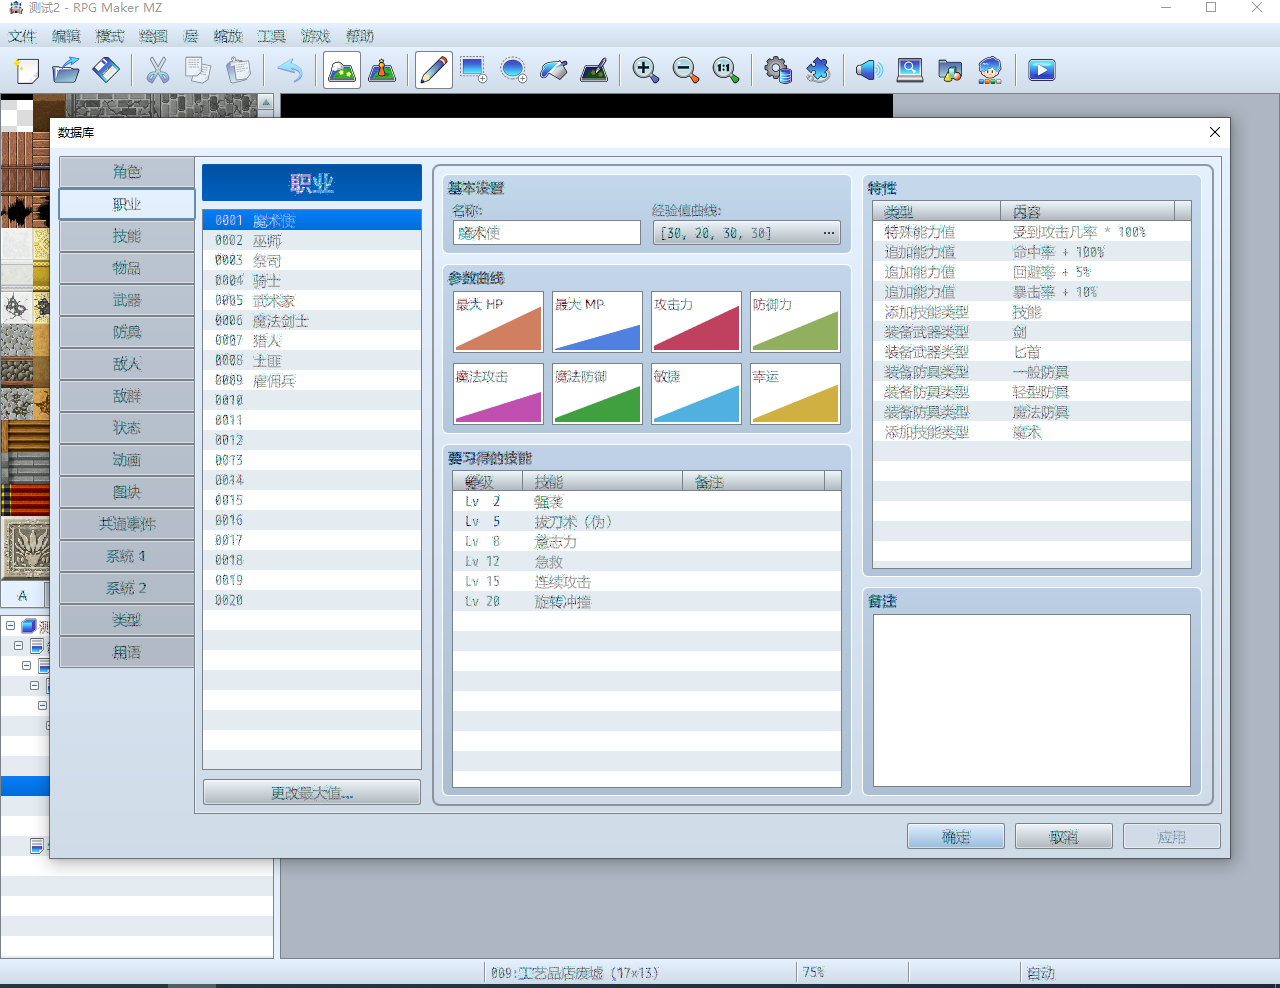
Task: Select the 共通事件 database tab
Action: (x=127, y=524)
